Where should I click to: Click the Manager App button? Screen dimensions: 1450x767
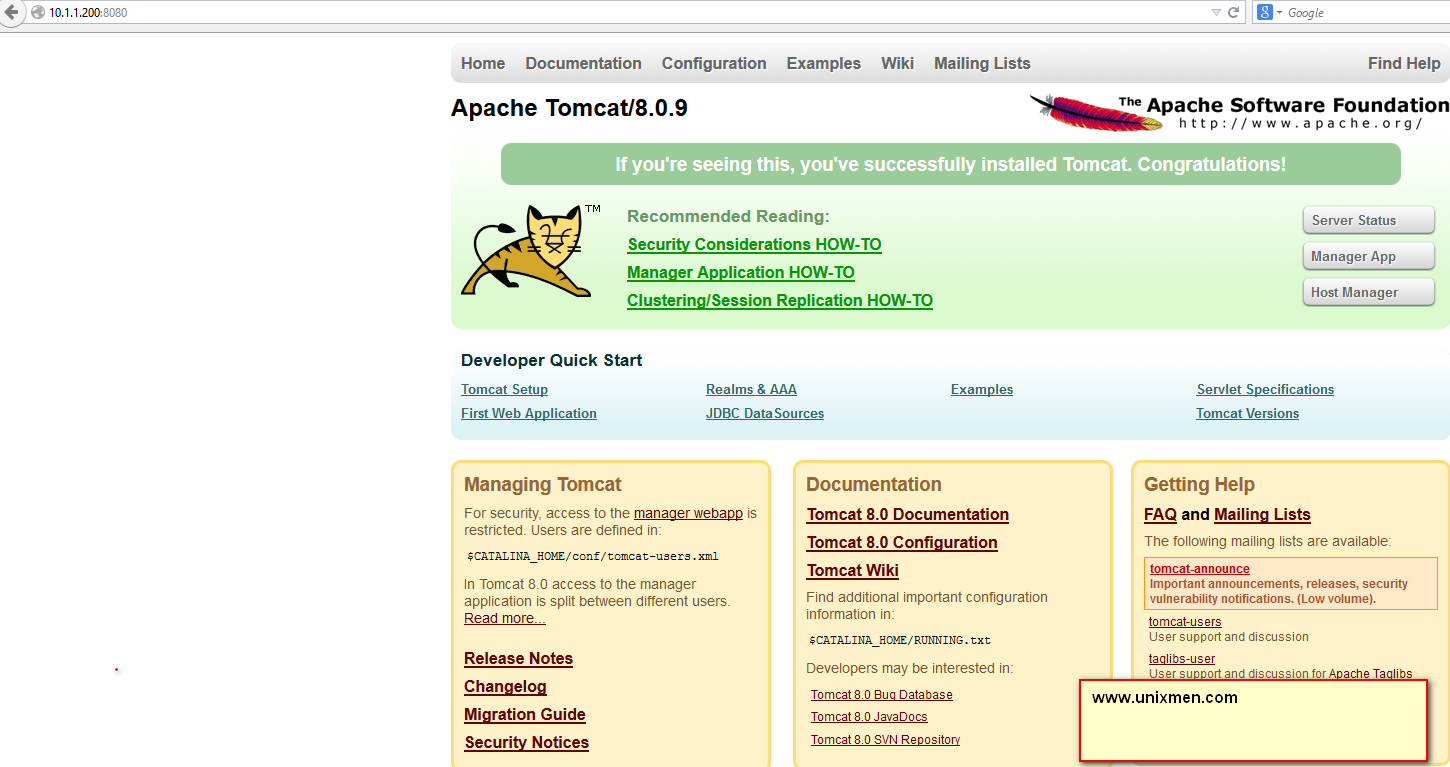click(1368, 256)
